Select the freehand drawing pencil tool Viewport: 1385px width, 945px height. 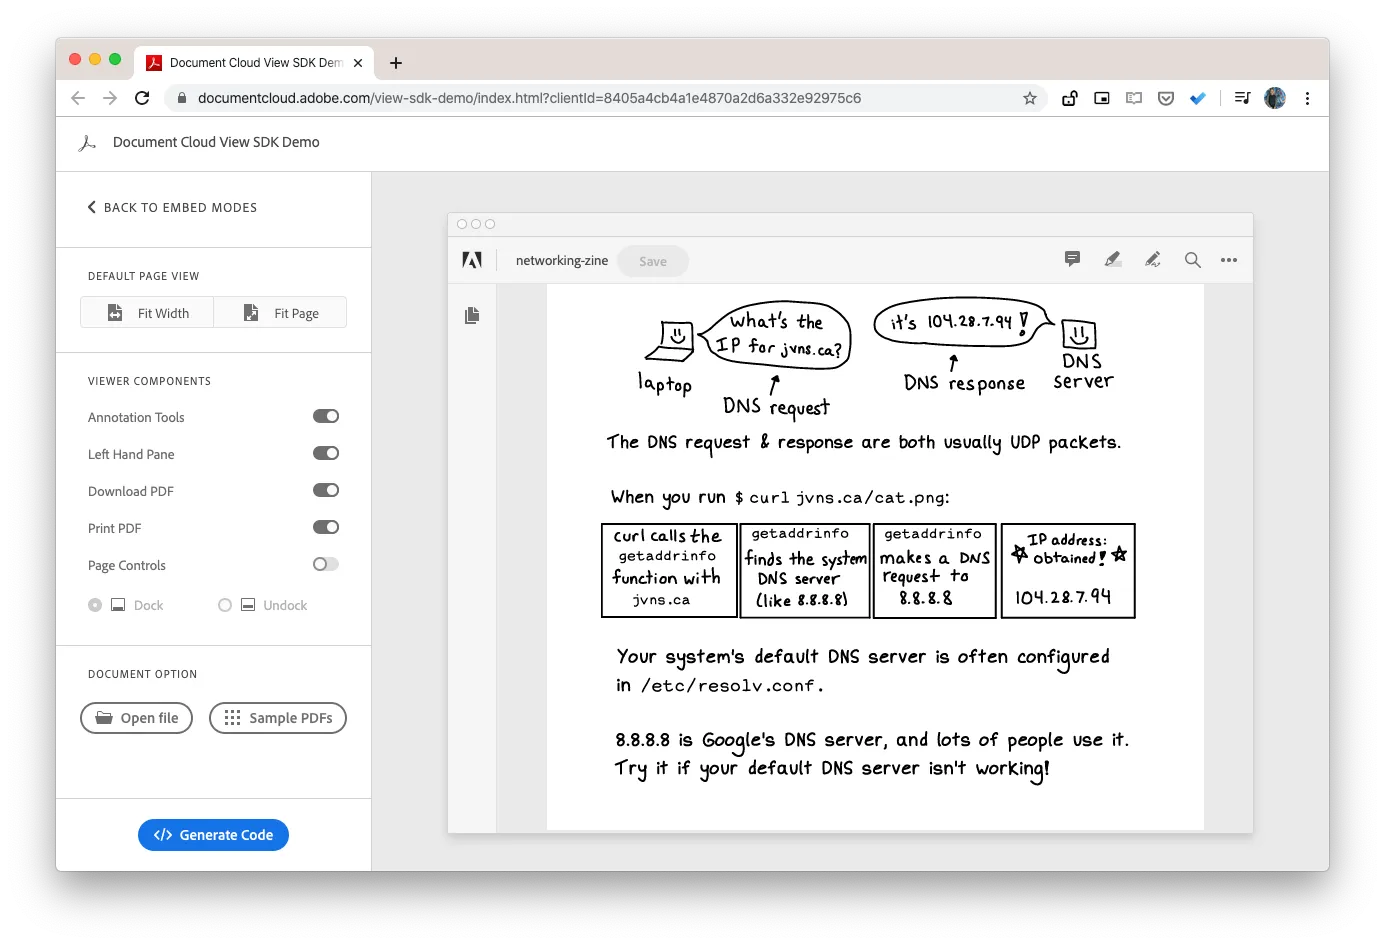pyautogui.click(x=1152, y=259)
